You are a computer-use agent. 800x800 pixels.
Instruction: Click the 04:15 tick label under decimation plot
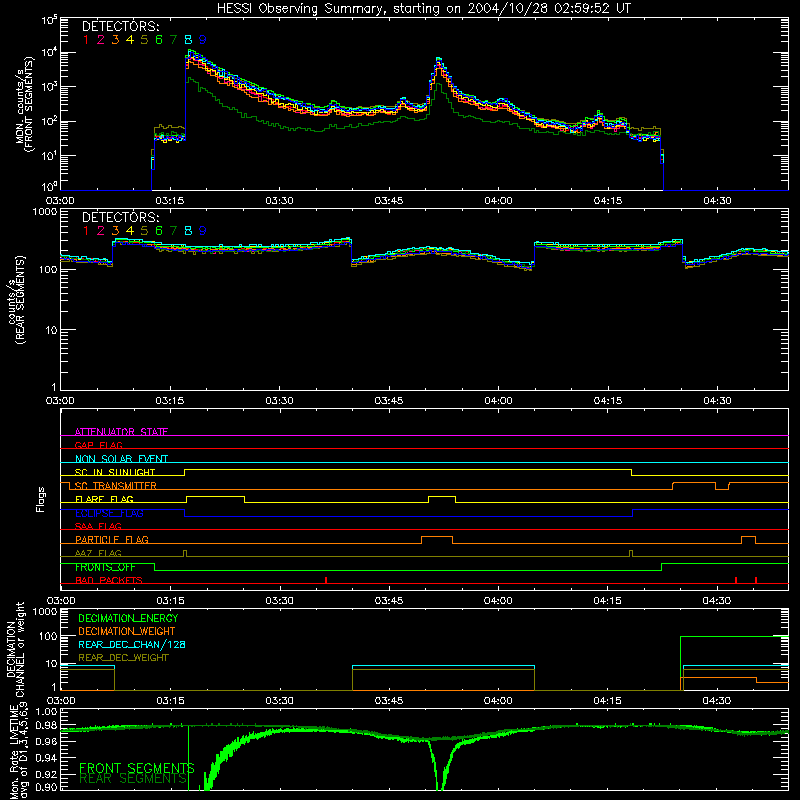pyautogui.click(x=608, y=701)
